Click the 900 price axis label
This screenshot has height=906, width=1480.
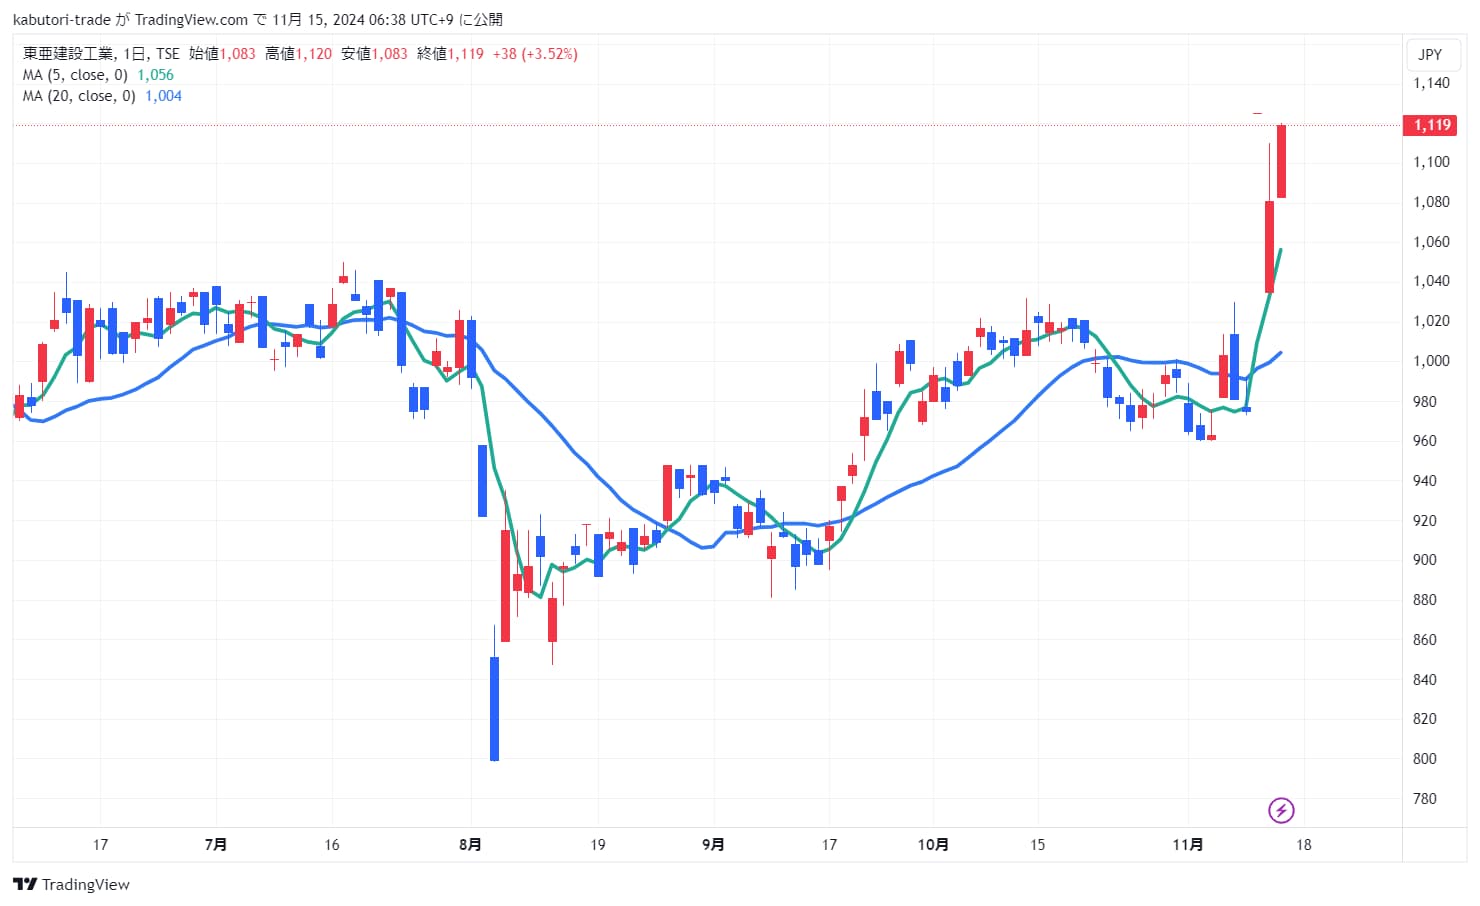pos(1424,560)
